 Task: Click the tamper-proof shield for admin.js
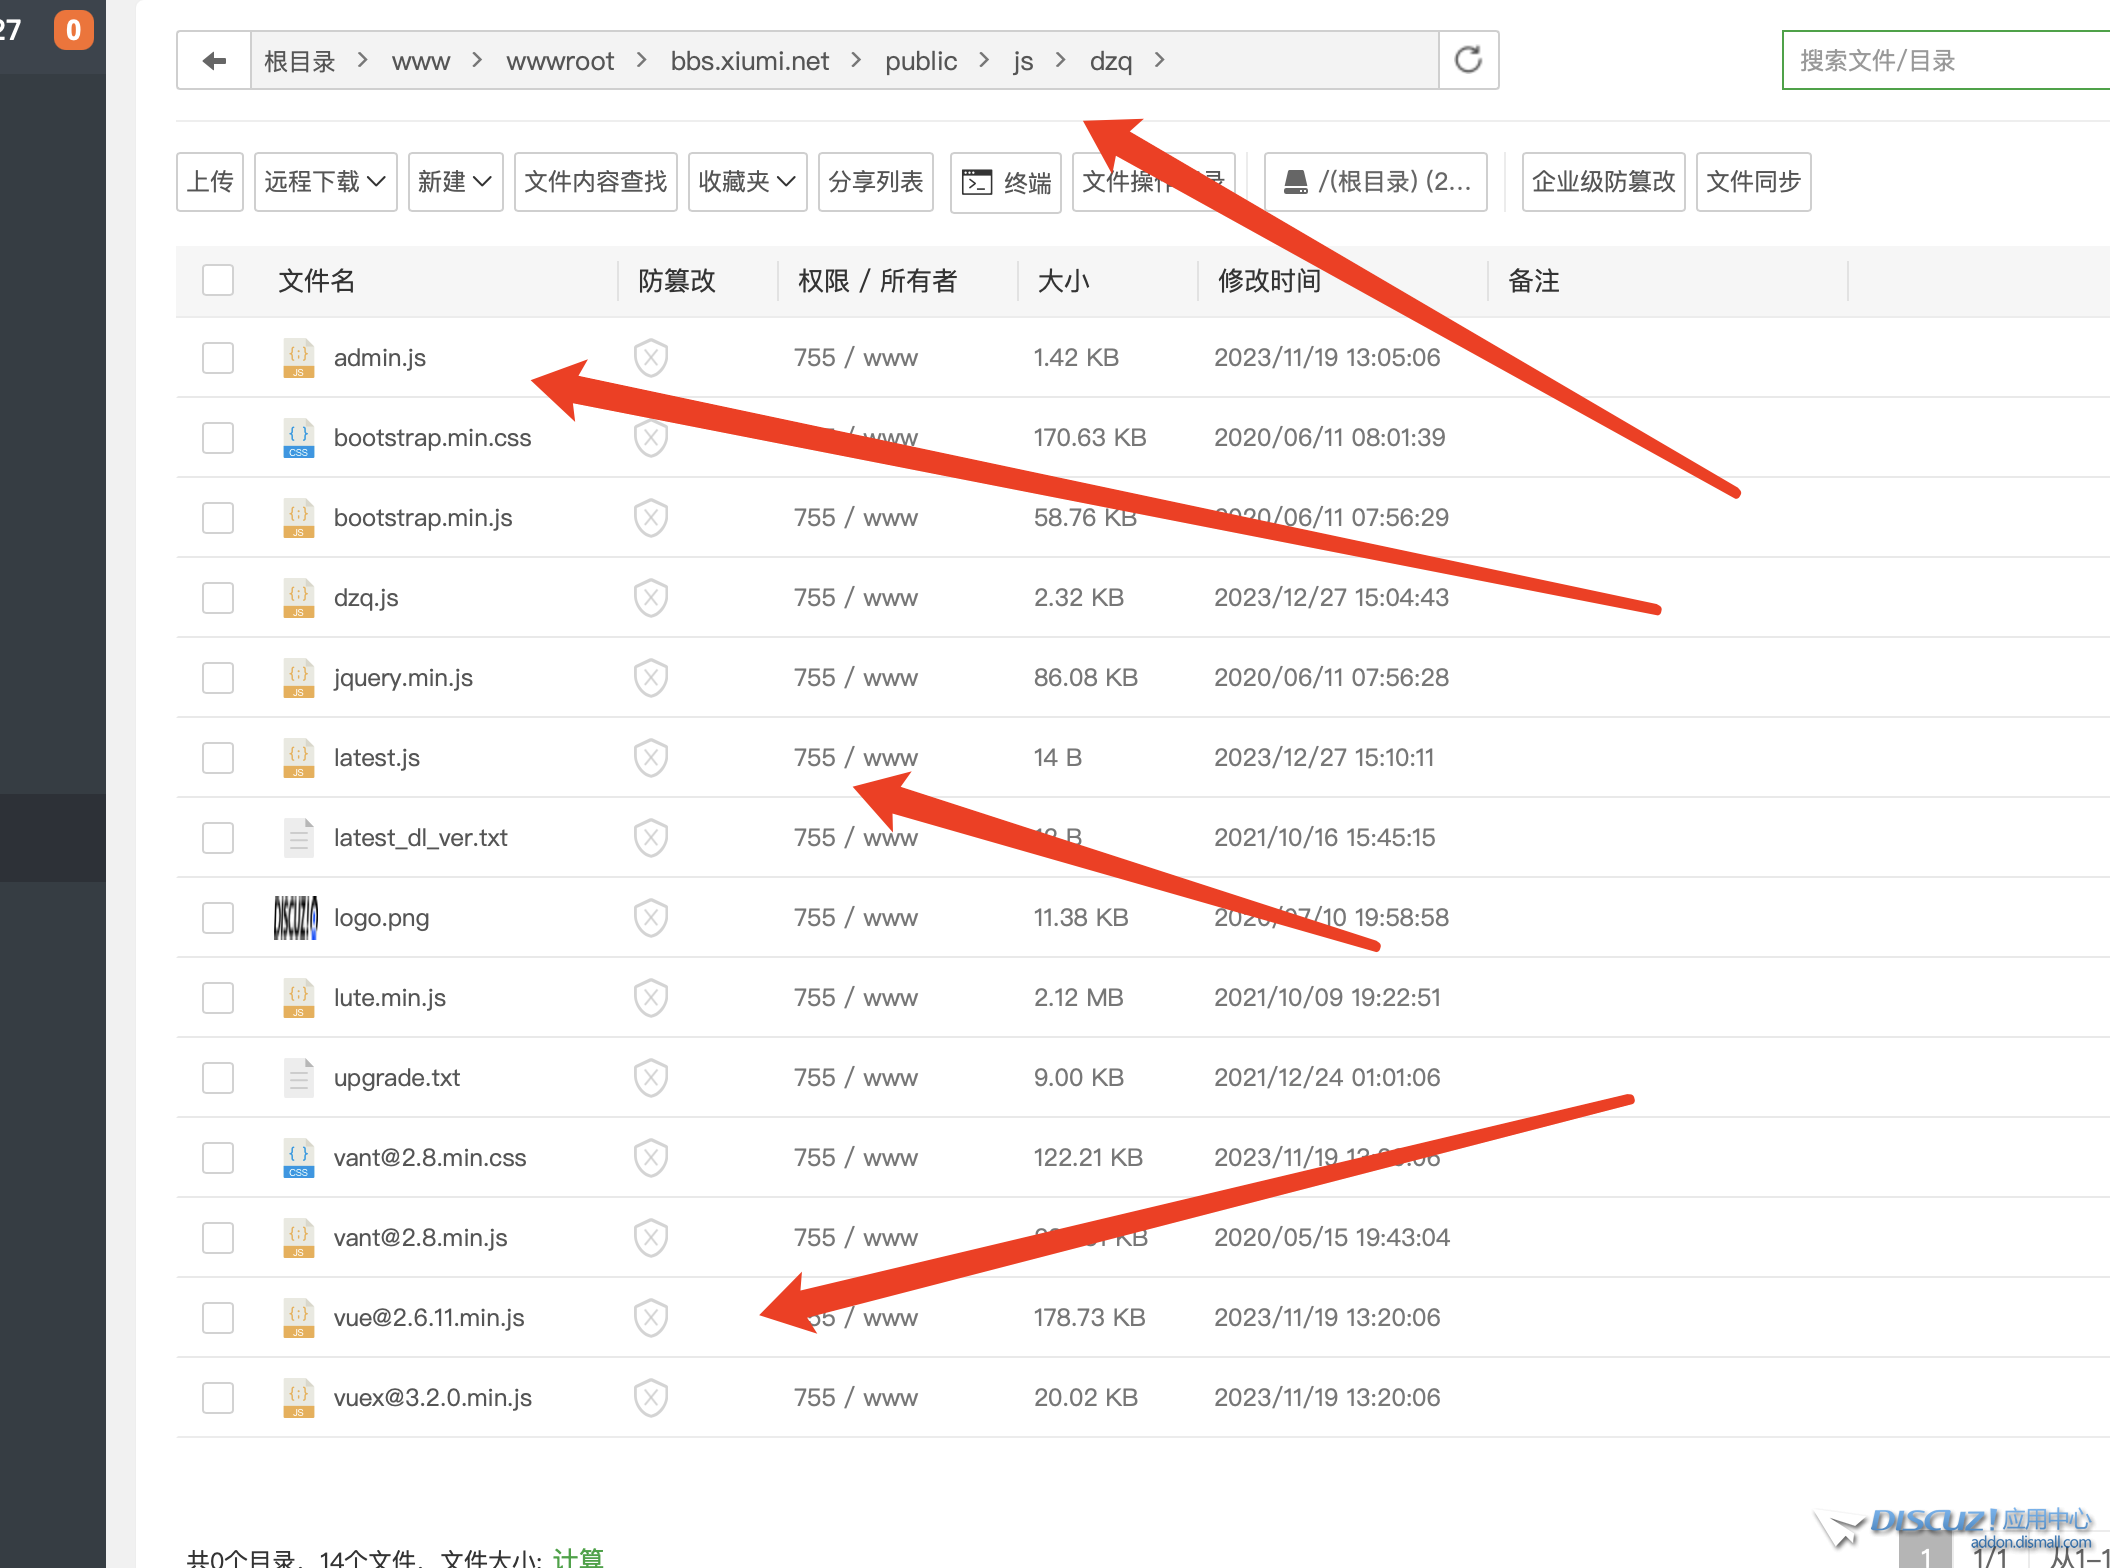tap(651, 357)
